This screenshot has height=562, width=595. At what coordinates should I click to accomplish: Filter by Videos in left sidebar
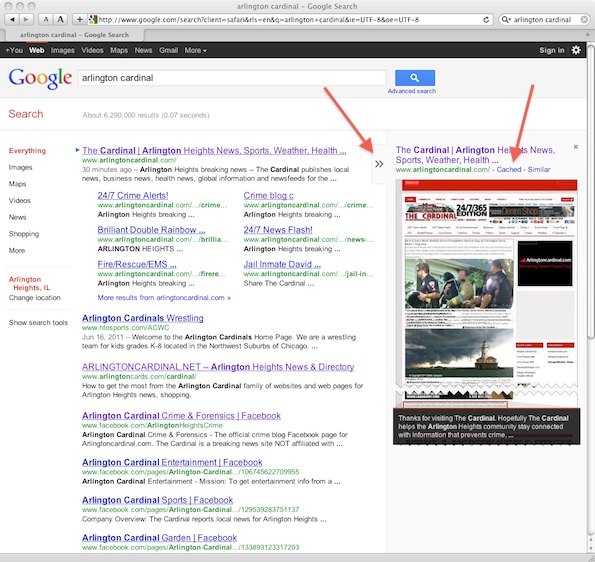[x=20, y=200]
